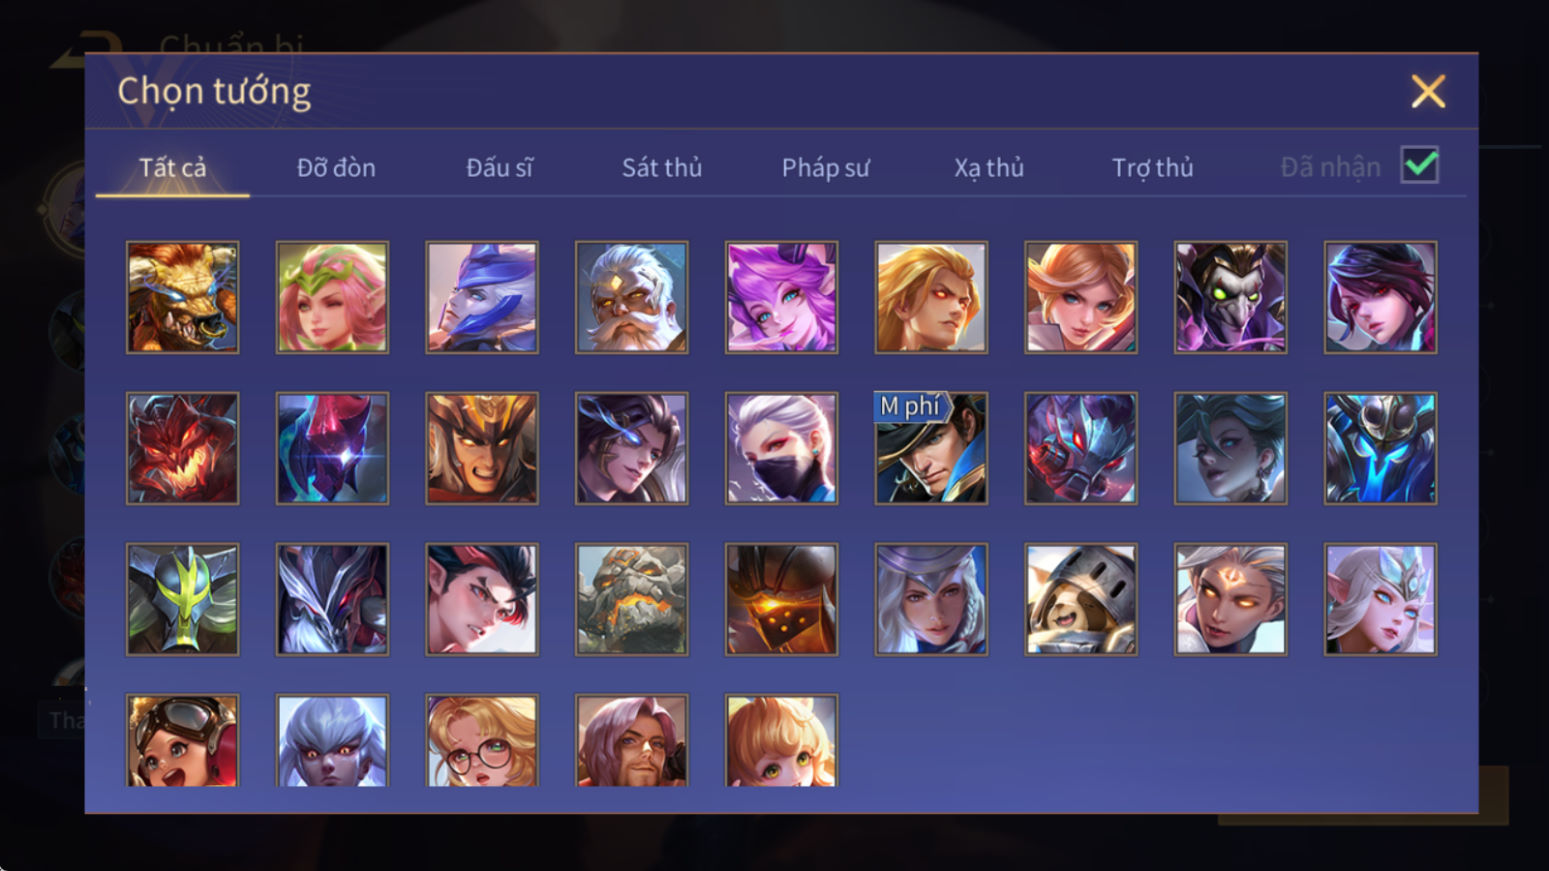The image size is (1549, 871).
Task: Select the golden bull hero portrait
Action: tap(182, 297)
